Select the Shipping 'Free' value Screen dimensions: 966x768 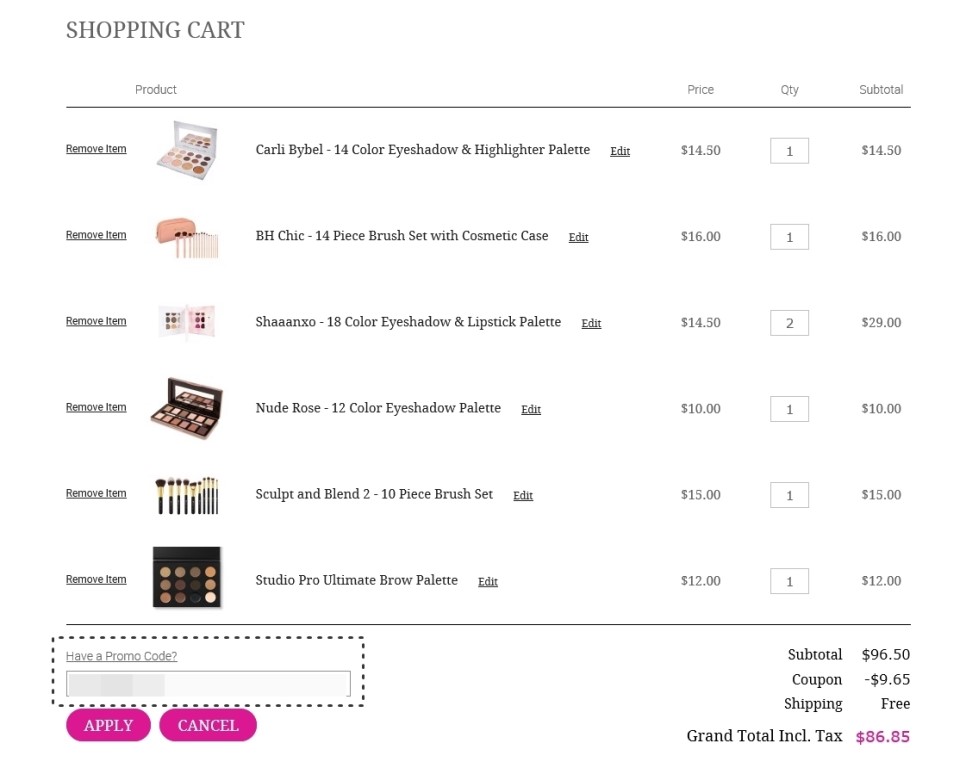coord(895,704)
